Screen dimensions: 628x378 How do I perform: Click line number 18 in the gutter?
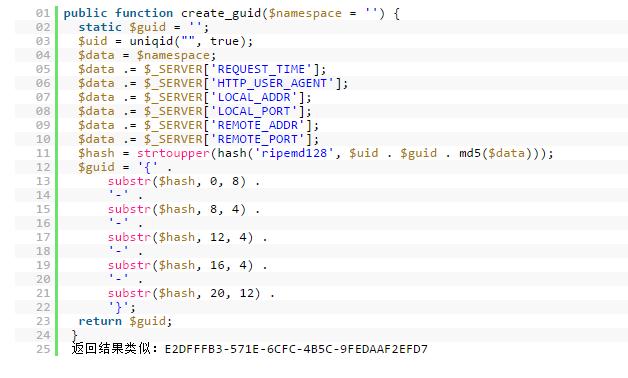point(43,251)
